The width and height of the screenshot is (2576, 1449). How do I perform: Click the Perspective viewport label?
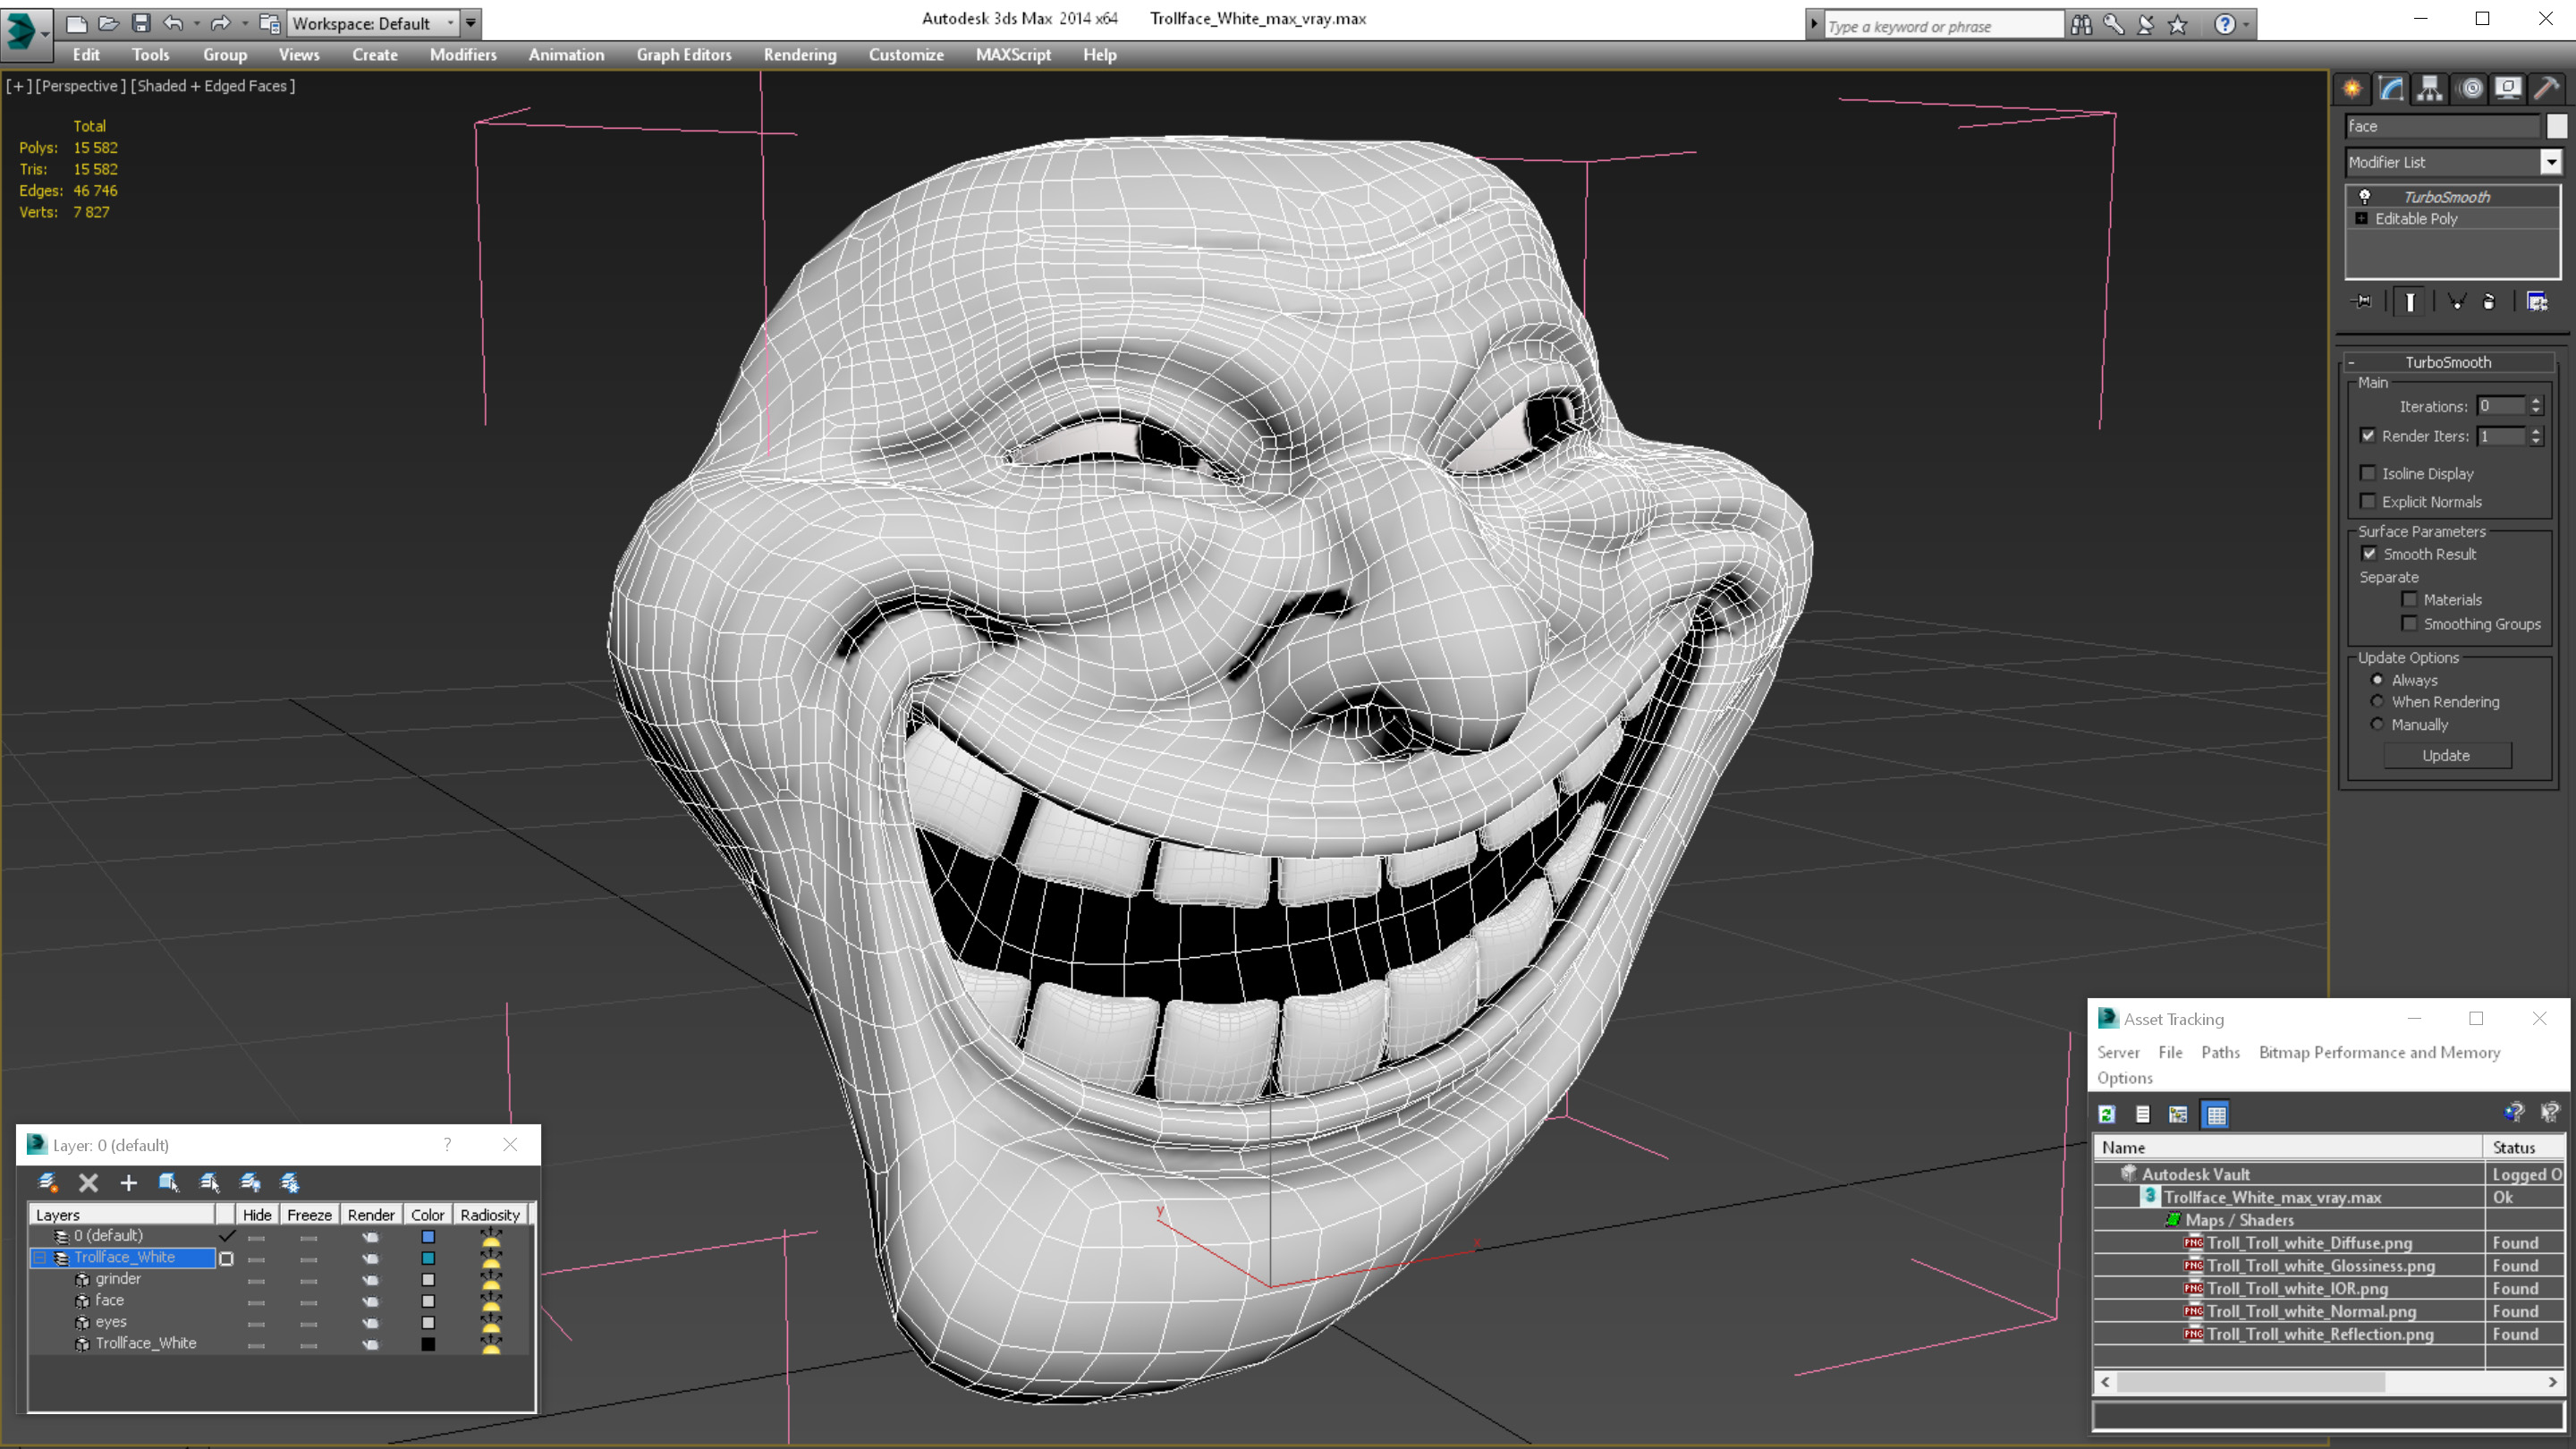point(81,86)
